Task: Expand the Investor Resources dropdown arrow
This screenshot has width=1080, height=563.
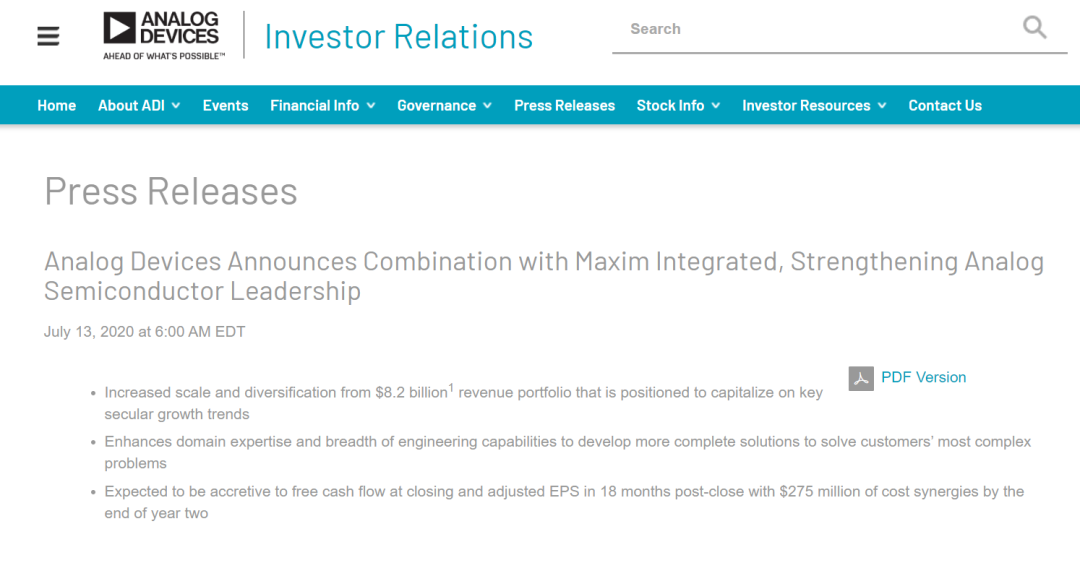Action: [x=882, y=106]
